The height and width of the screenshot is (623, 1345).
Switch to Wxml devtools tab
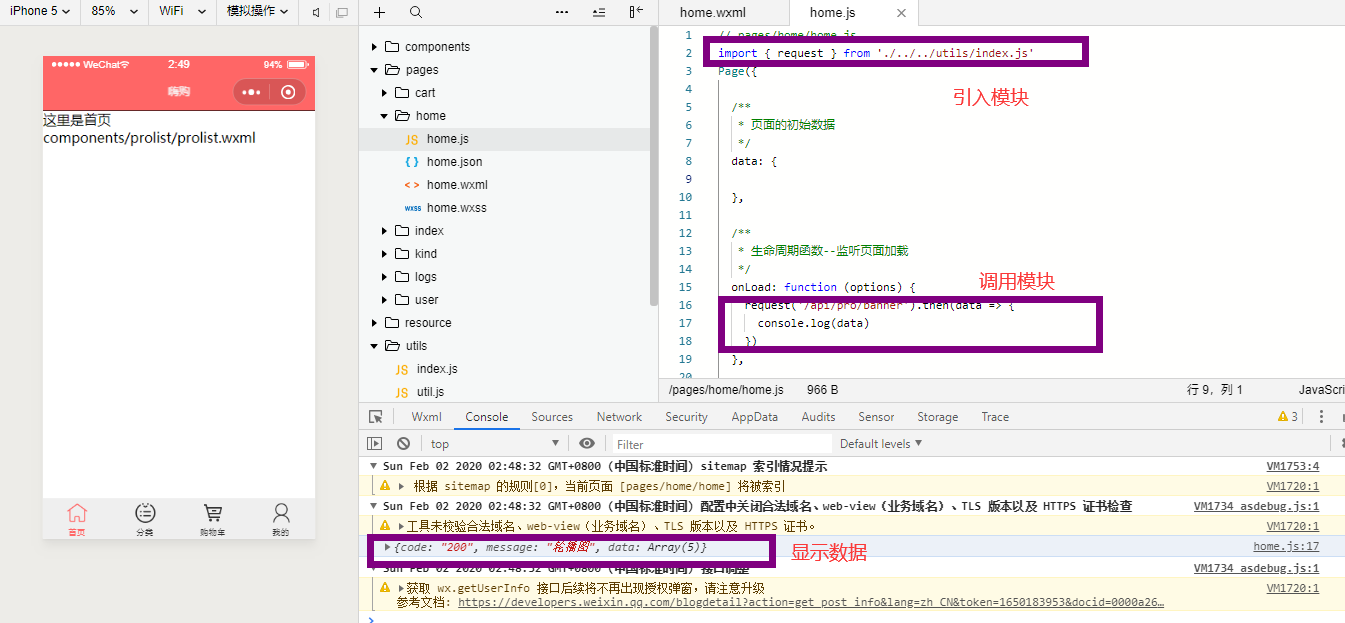point(427,417)
